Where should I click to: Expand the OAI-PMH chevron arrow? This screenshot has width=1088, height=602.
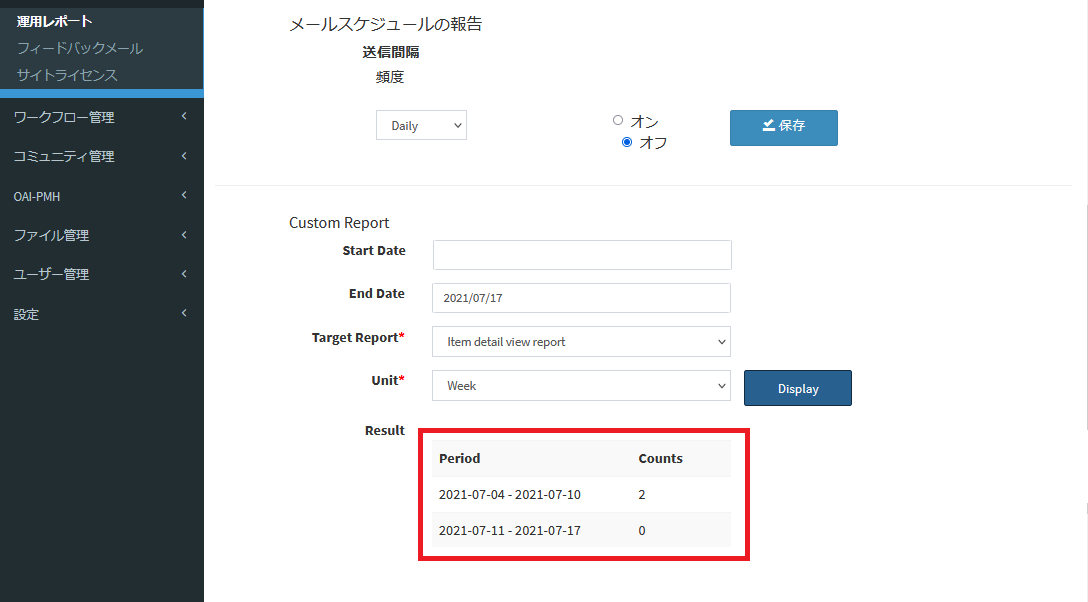click(x=184, y=196)
